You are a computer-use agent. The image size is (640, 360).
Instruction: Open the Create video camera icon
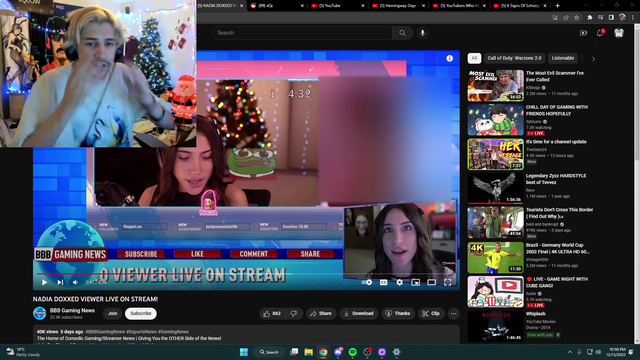coord(583,33)
